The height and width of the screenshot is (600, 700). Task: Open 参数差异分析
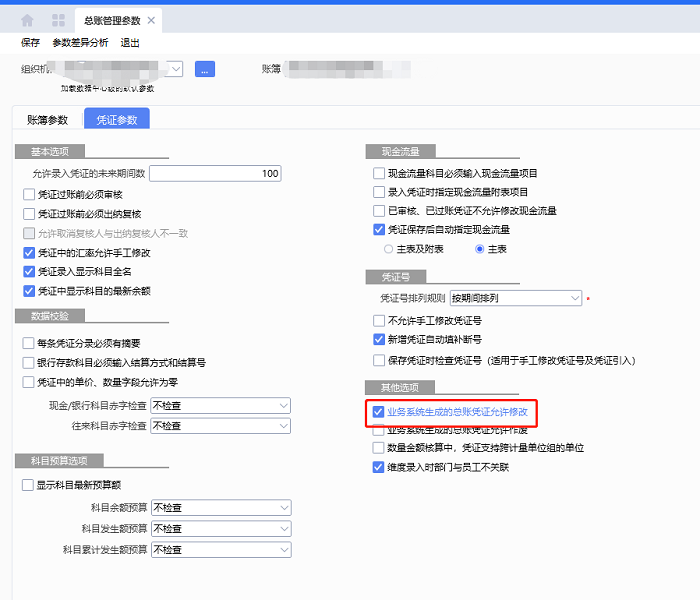point(80,43)
